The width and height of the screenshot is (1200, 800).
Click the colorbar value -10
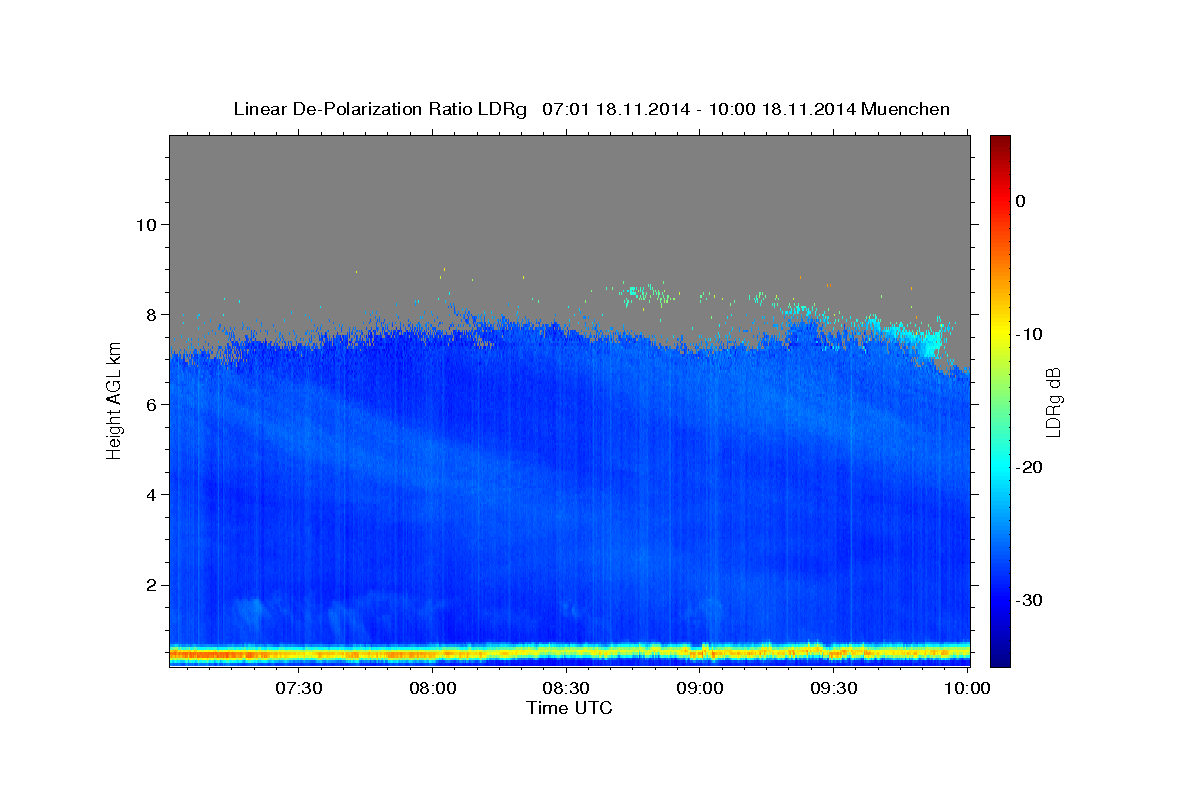[x=1028, y=334]
